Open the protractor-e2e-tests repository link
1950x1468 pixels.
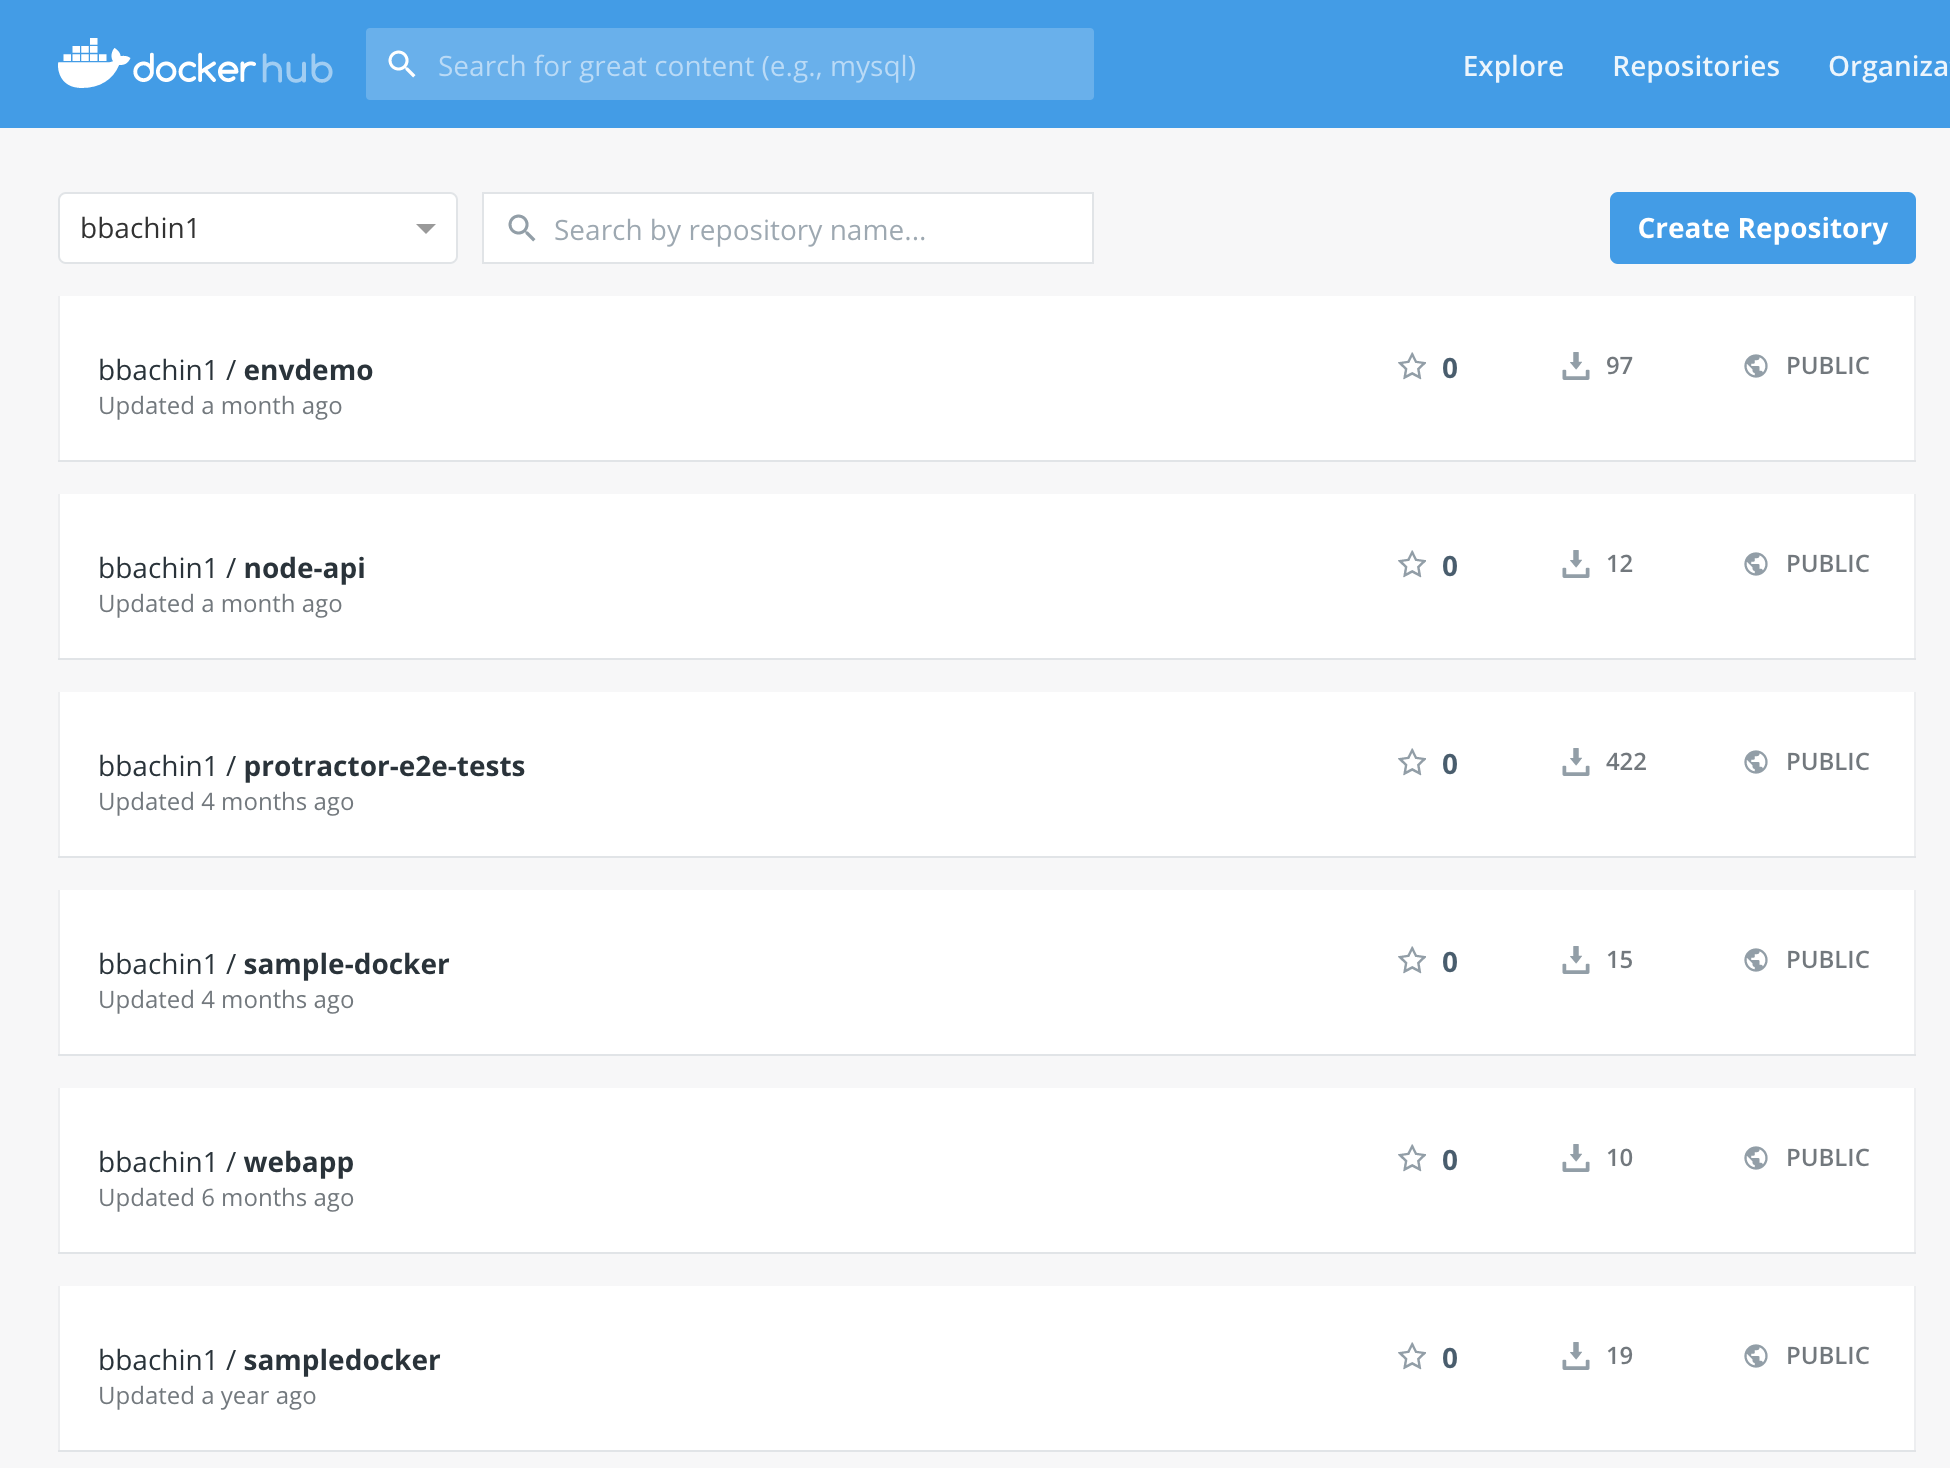click(383, 766)
